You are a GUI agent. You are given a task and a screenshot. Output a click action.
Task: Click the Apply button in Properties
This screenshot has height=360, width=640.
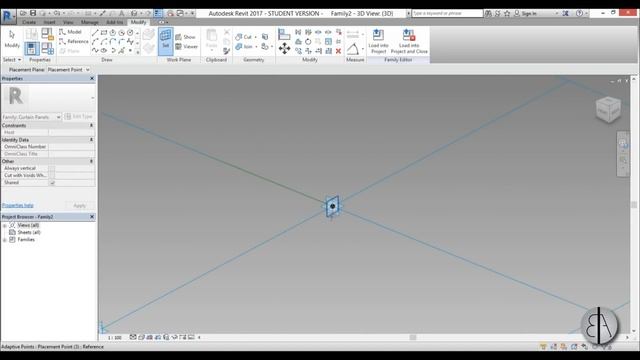pos(80,205)
